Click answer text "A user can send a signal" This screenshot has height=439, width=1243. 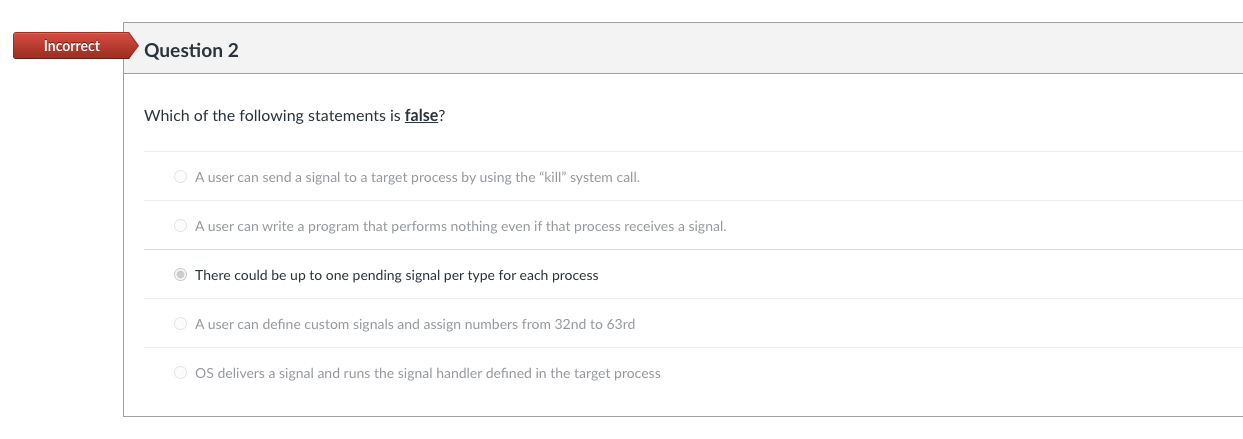(268, 177)
